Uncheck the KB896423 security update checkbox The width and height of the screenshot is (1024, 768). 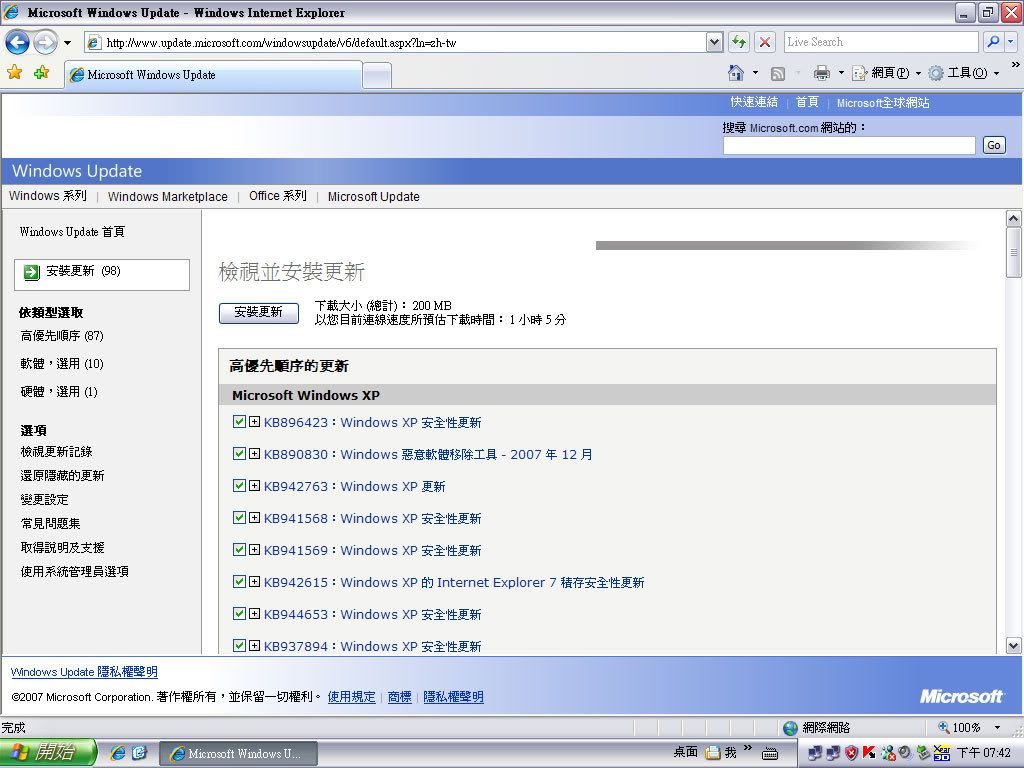pos(239,422)
